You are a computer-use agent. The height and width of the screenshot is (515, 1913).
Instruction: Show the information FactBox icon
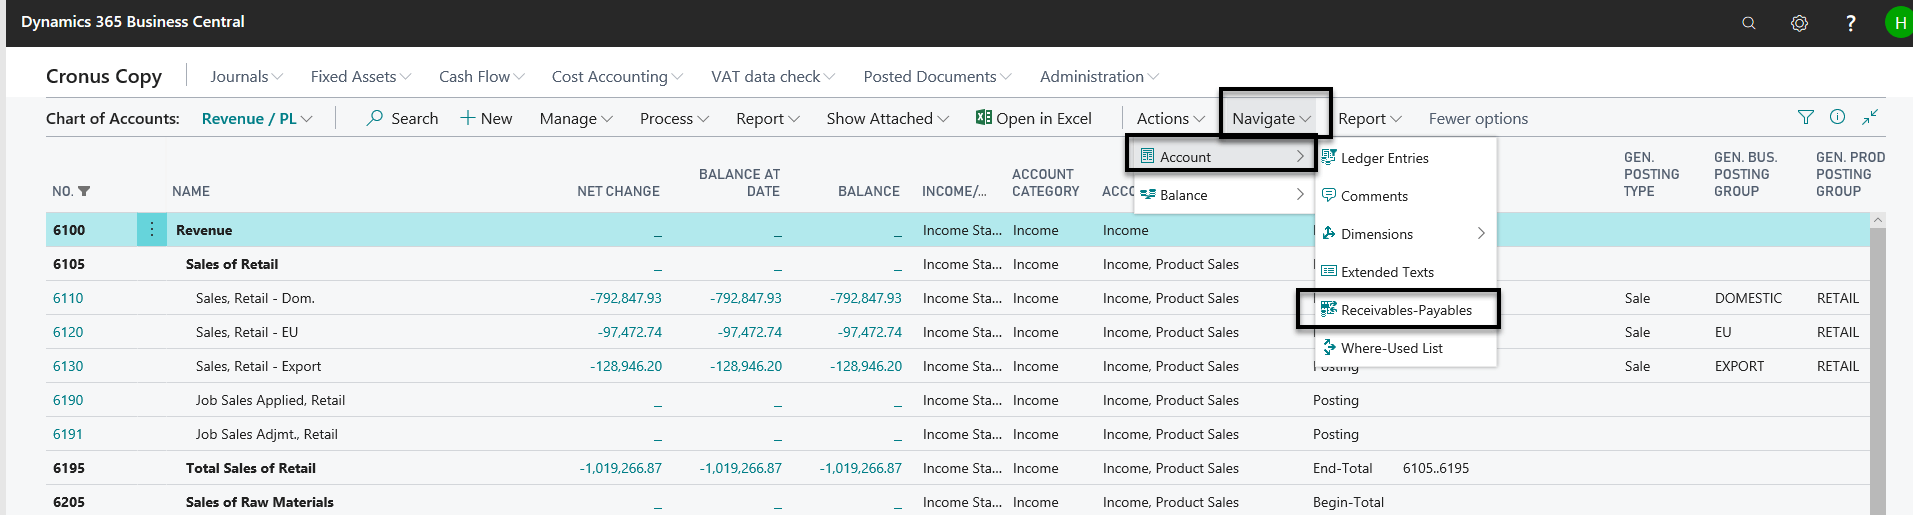(x=1837, y=117)
